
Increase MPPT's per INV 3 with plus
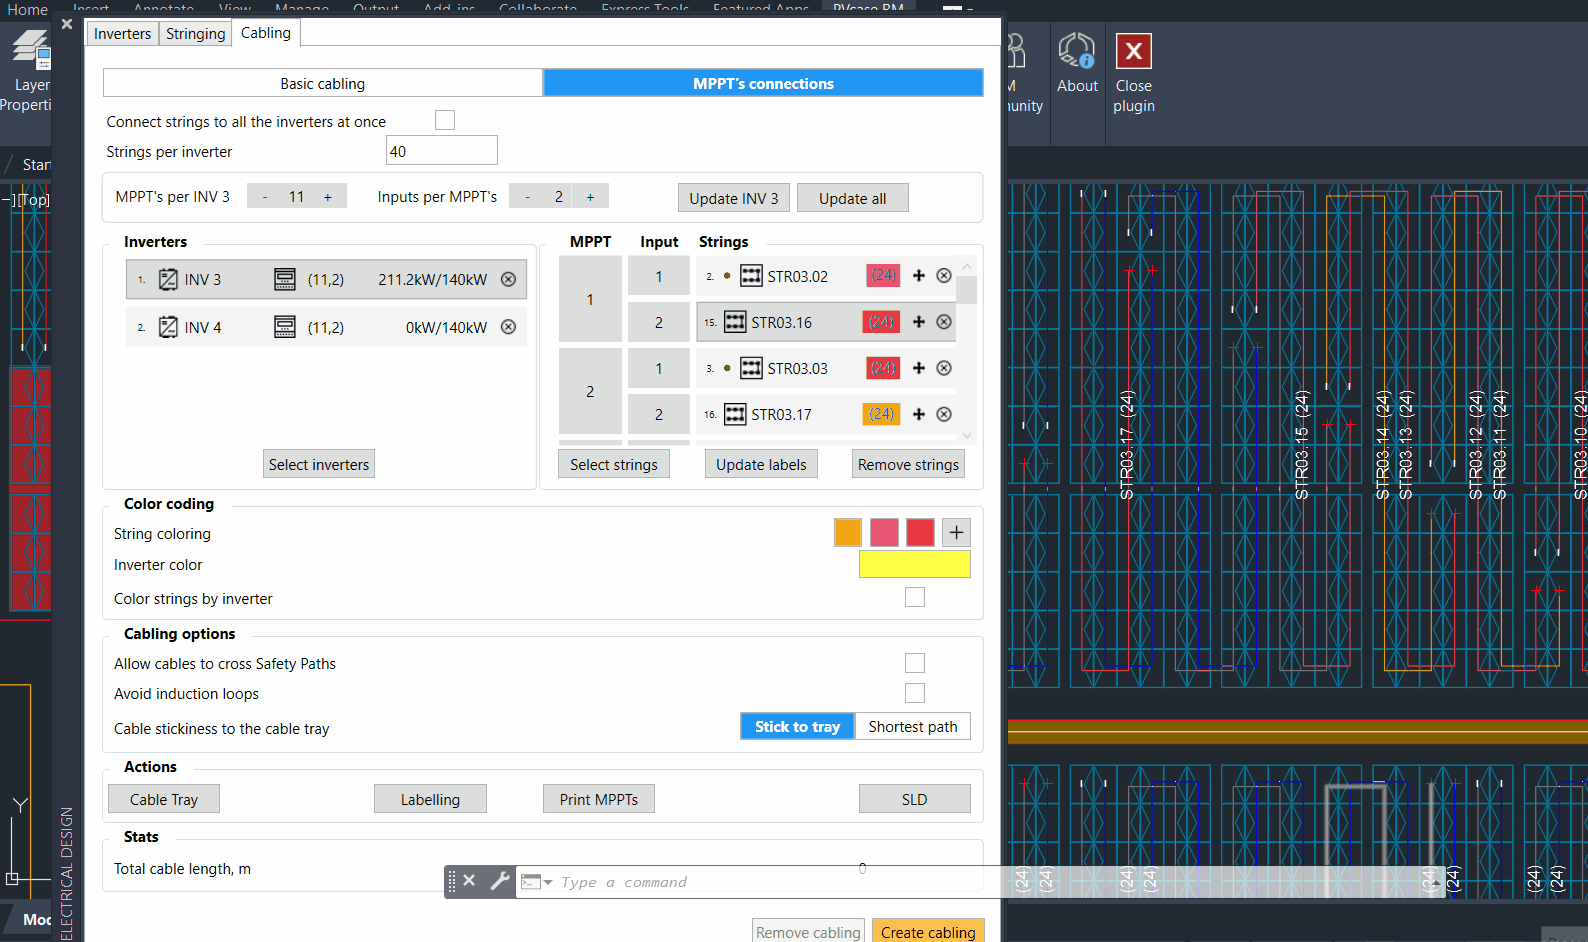click(327, 197)
